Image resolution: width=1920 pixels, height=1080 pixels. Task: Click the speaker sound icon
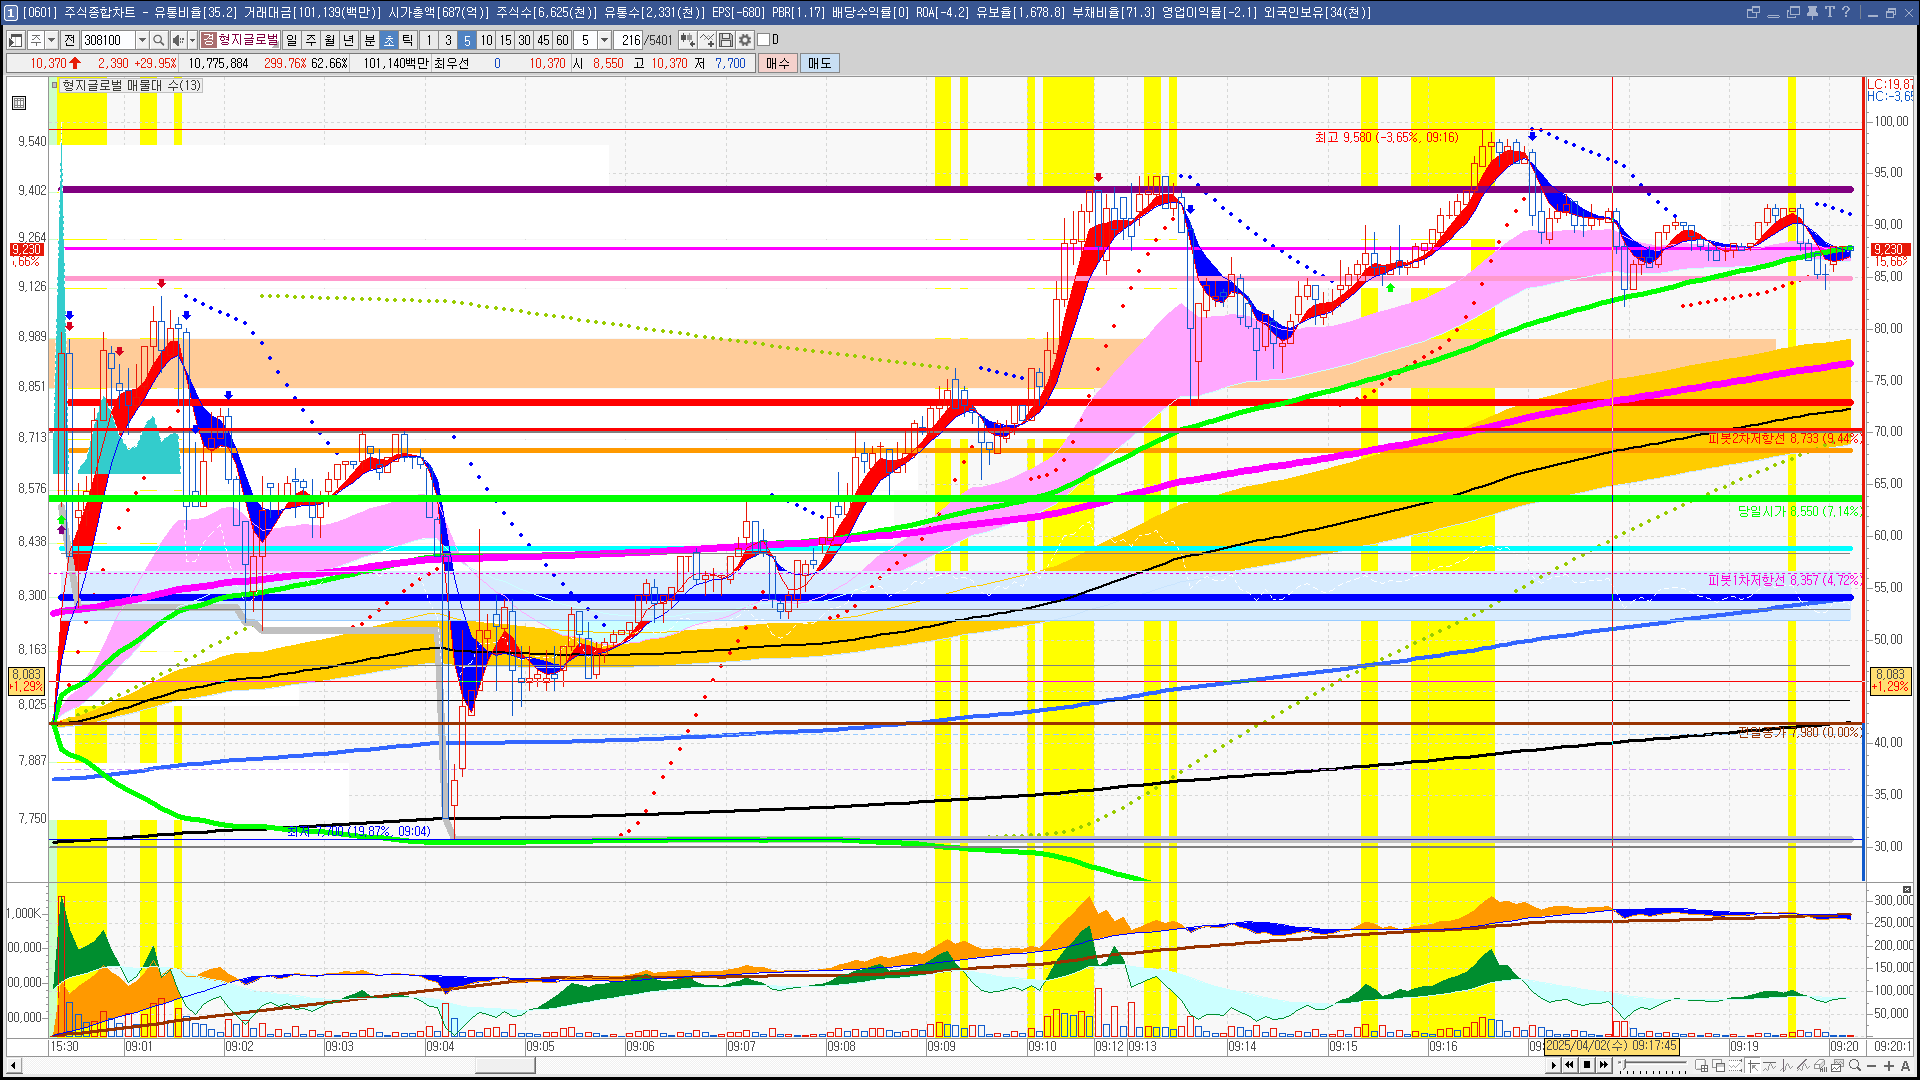point(177,40)
